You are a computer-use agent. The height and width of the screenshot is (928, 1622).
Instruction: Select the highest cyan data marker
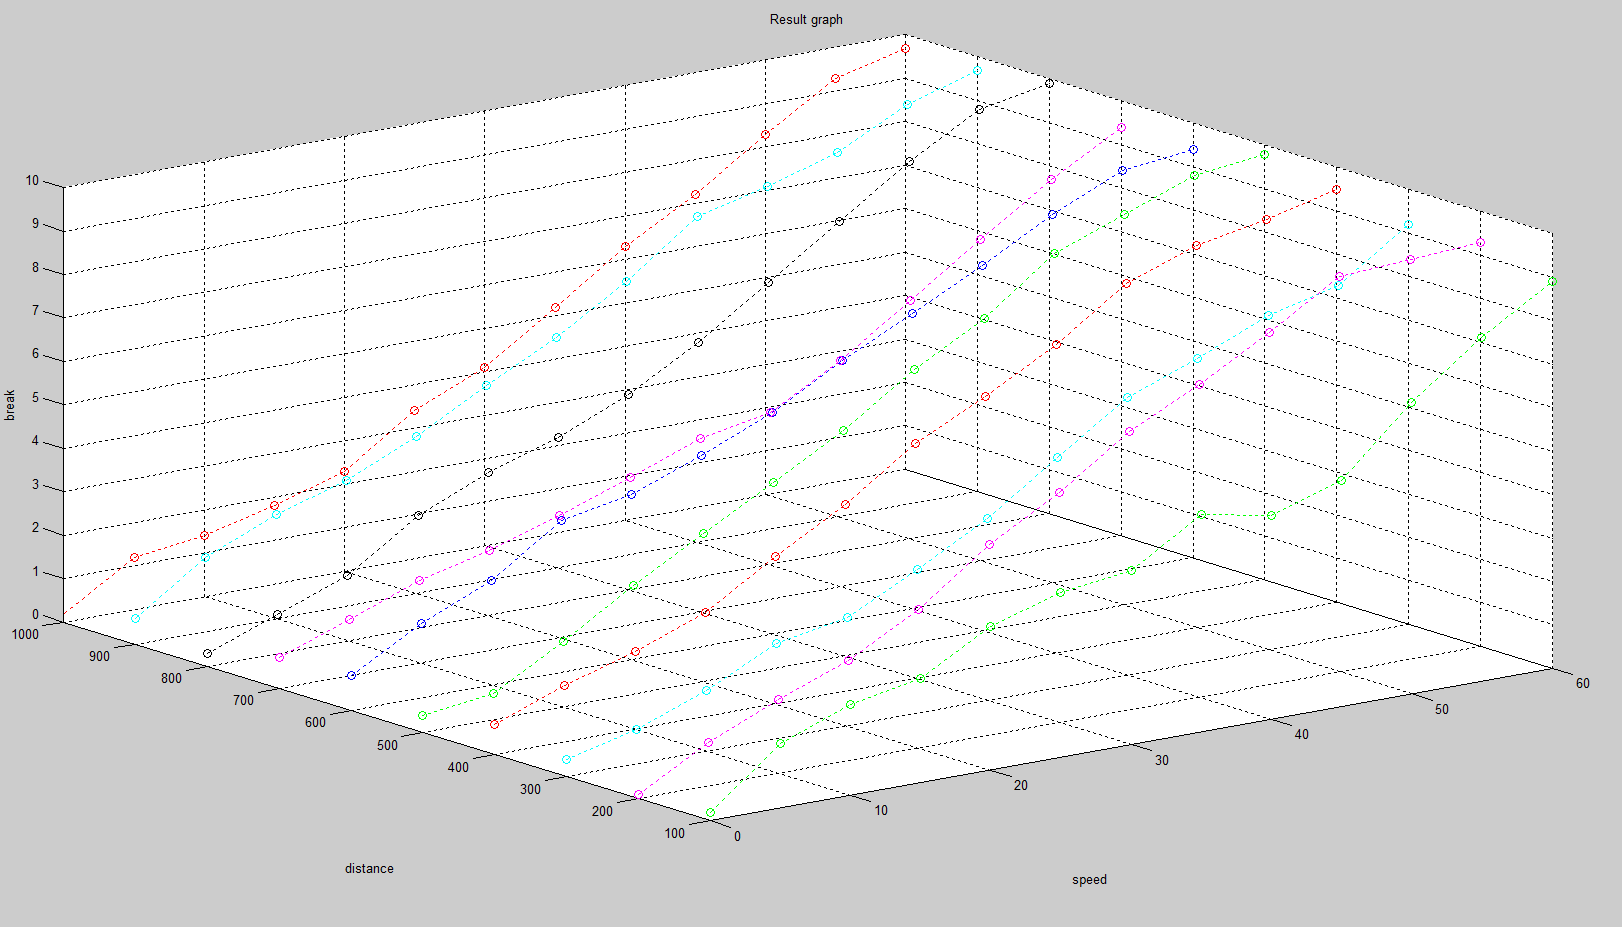pyautogui.click(x=977, y=71)
